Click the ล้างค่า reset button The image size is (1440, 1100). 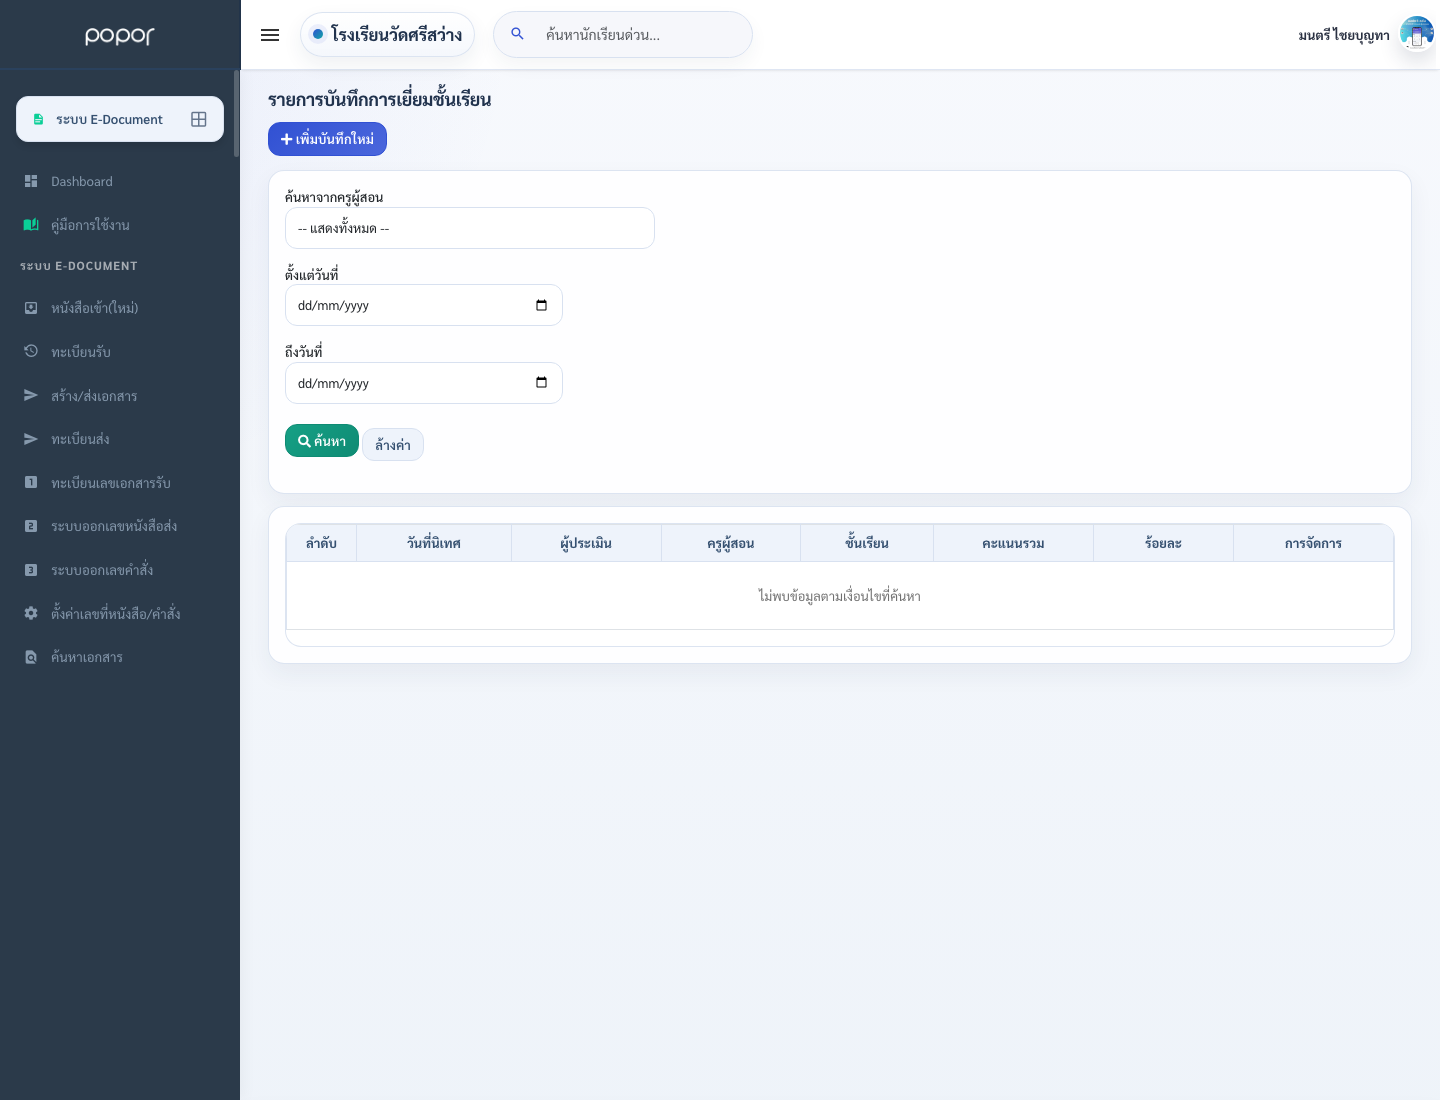[x=393, y=445]
